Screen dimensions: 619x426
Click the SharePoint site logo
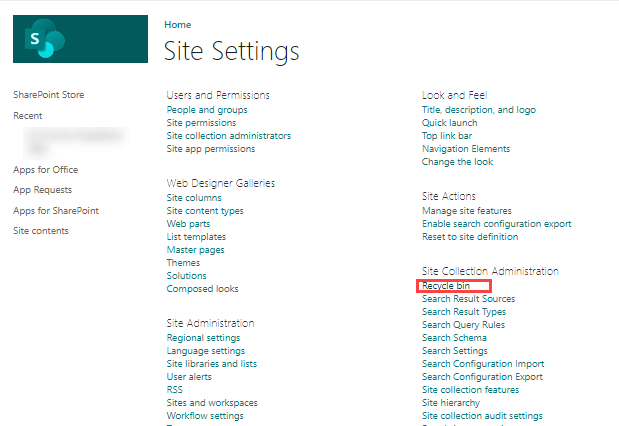point(81,39)
